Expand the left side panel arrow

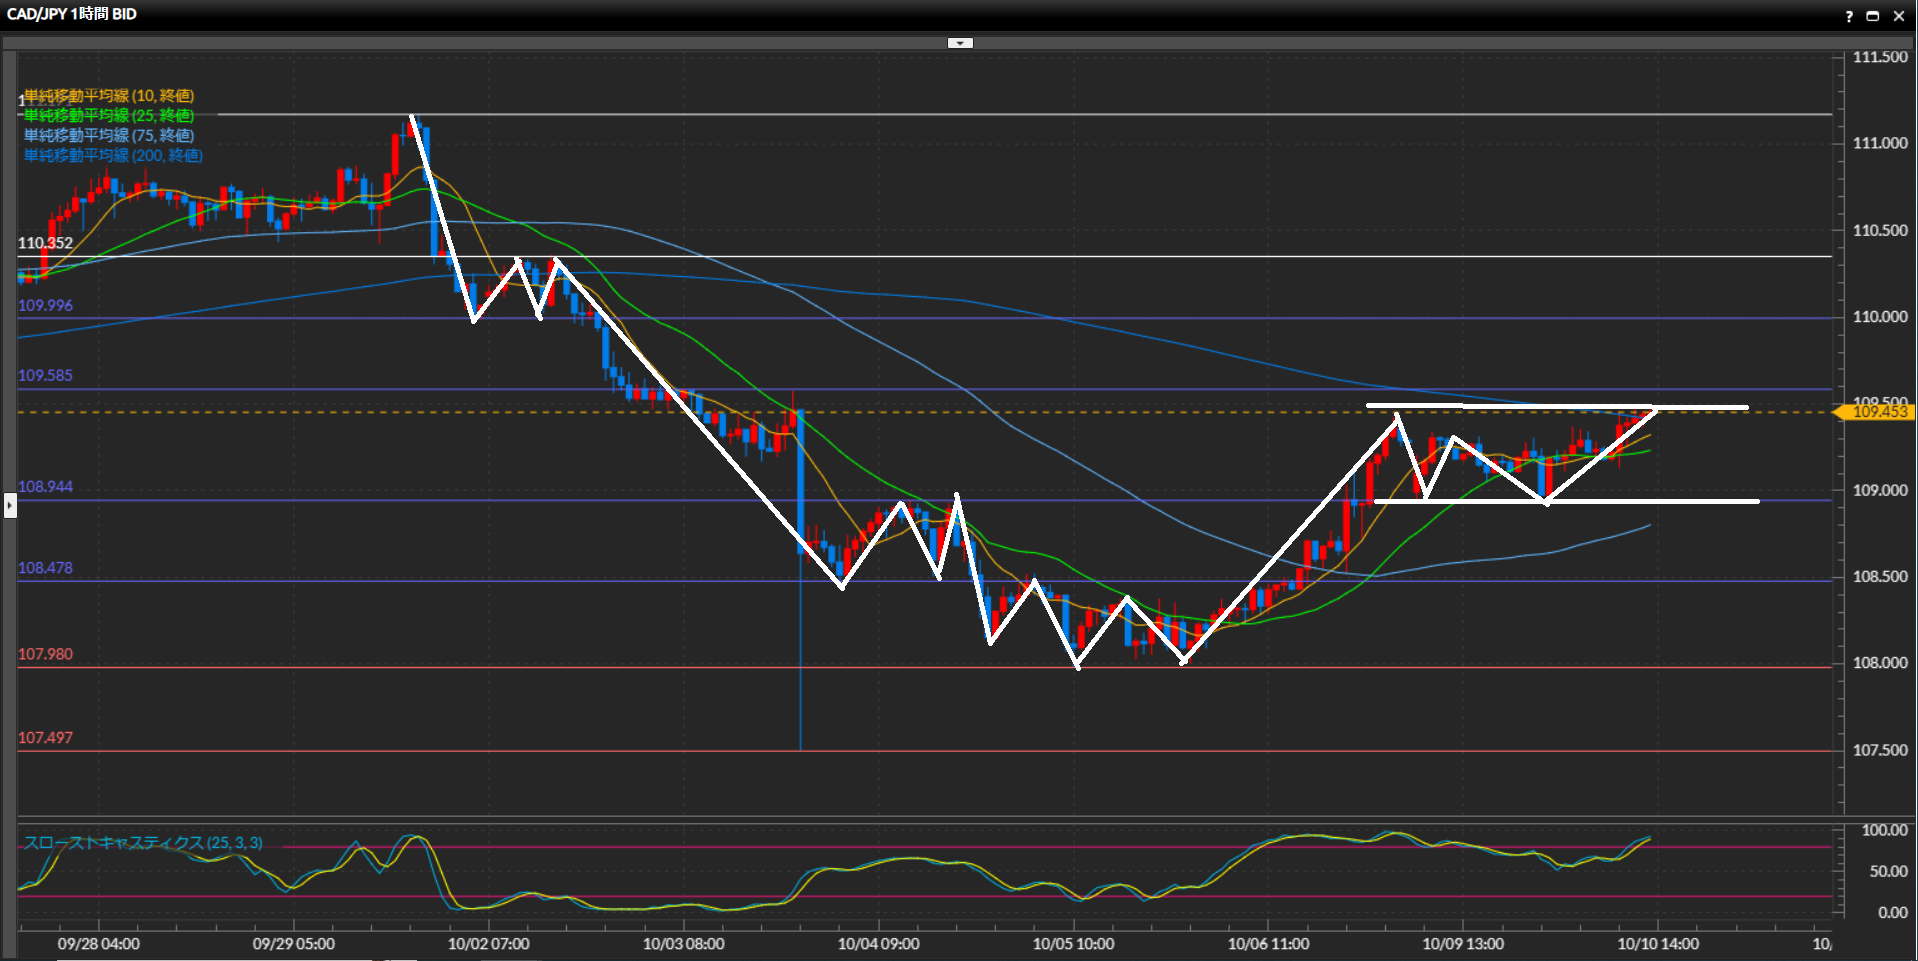coord(10,506)
